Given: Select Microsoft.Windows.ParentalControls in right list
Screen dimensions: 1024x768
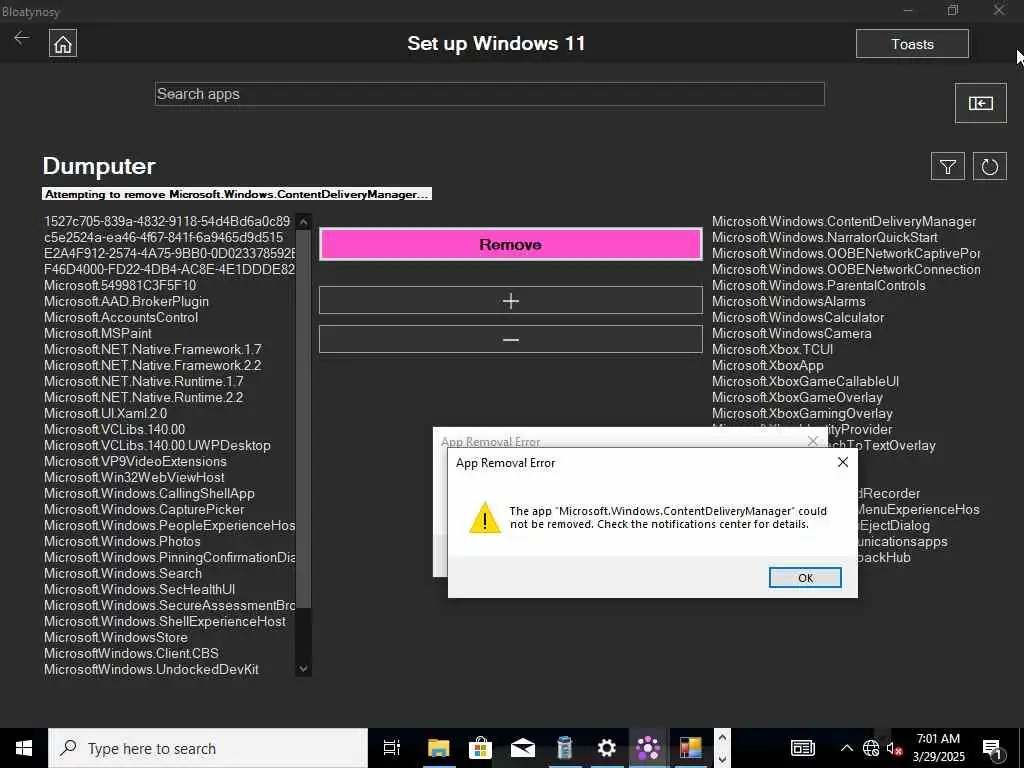Looking at the screenshot, I should [819, 285].
